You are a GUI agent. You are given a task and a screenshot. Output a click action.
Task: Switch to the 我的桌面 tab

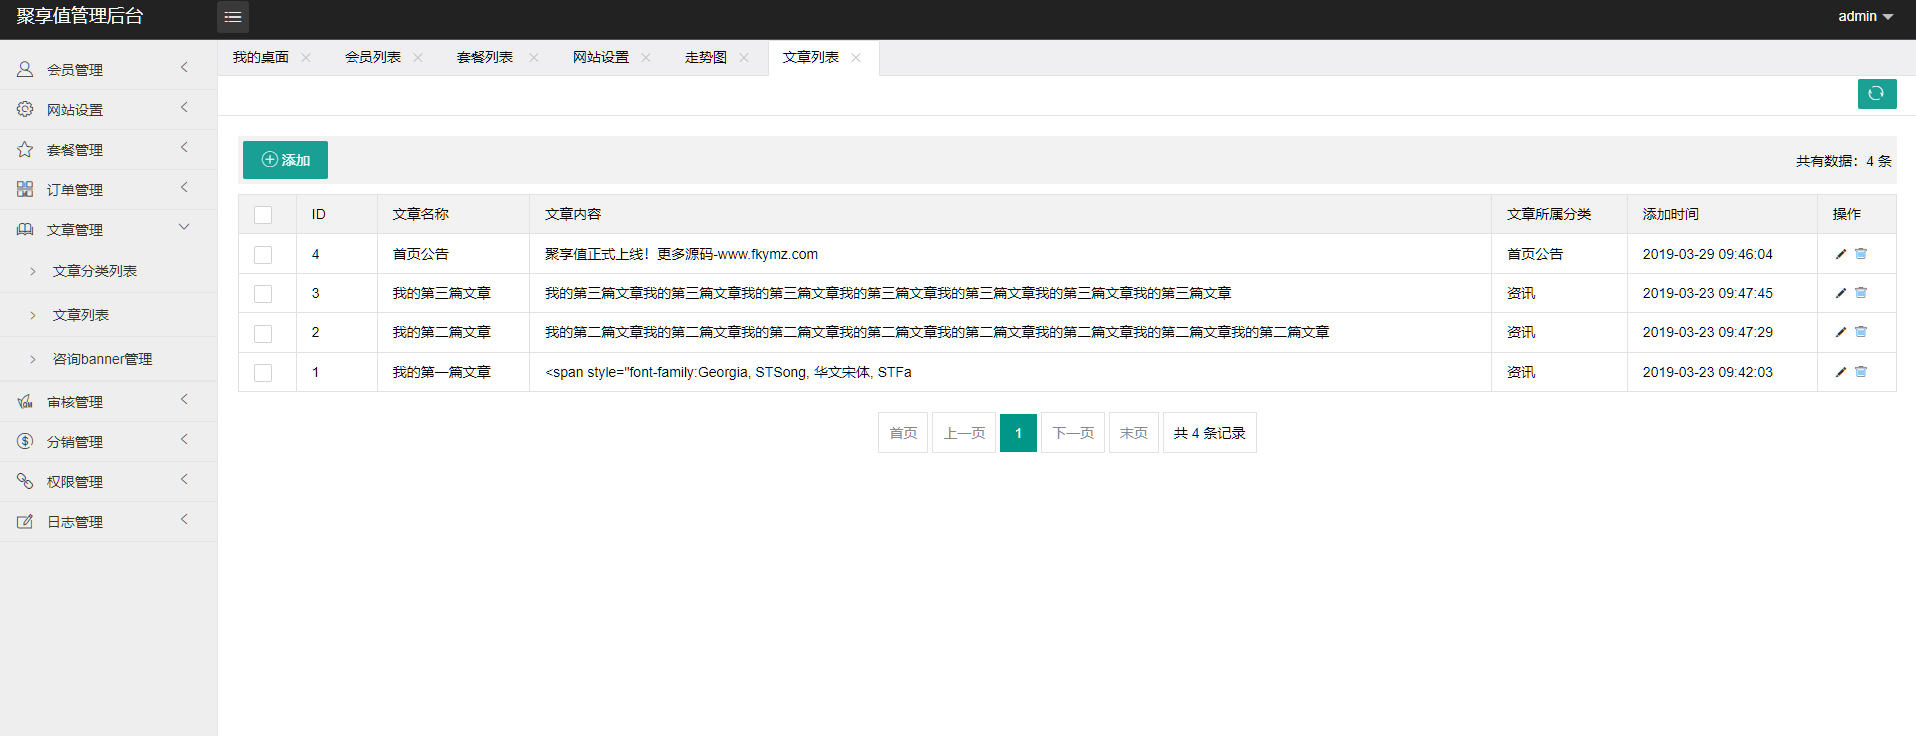(x=261, y=58)
